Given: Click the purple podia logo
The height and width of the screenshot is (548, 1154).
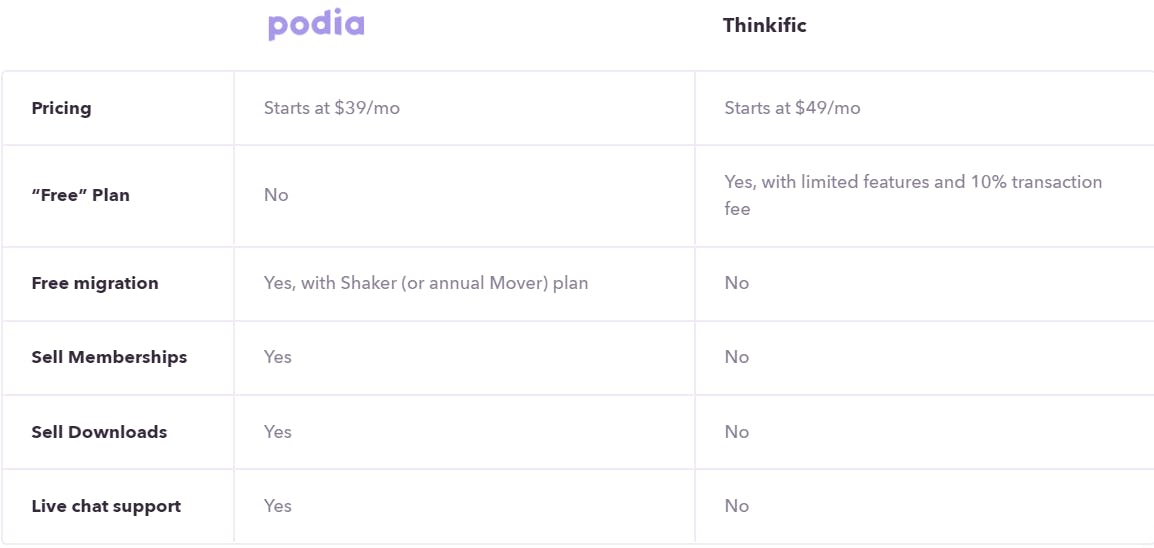Looking at the screenshot, I should (x=316, y=26).
